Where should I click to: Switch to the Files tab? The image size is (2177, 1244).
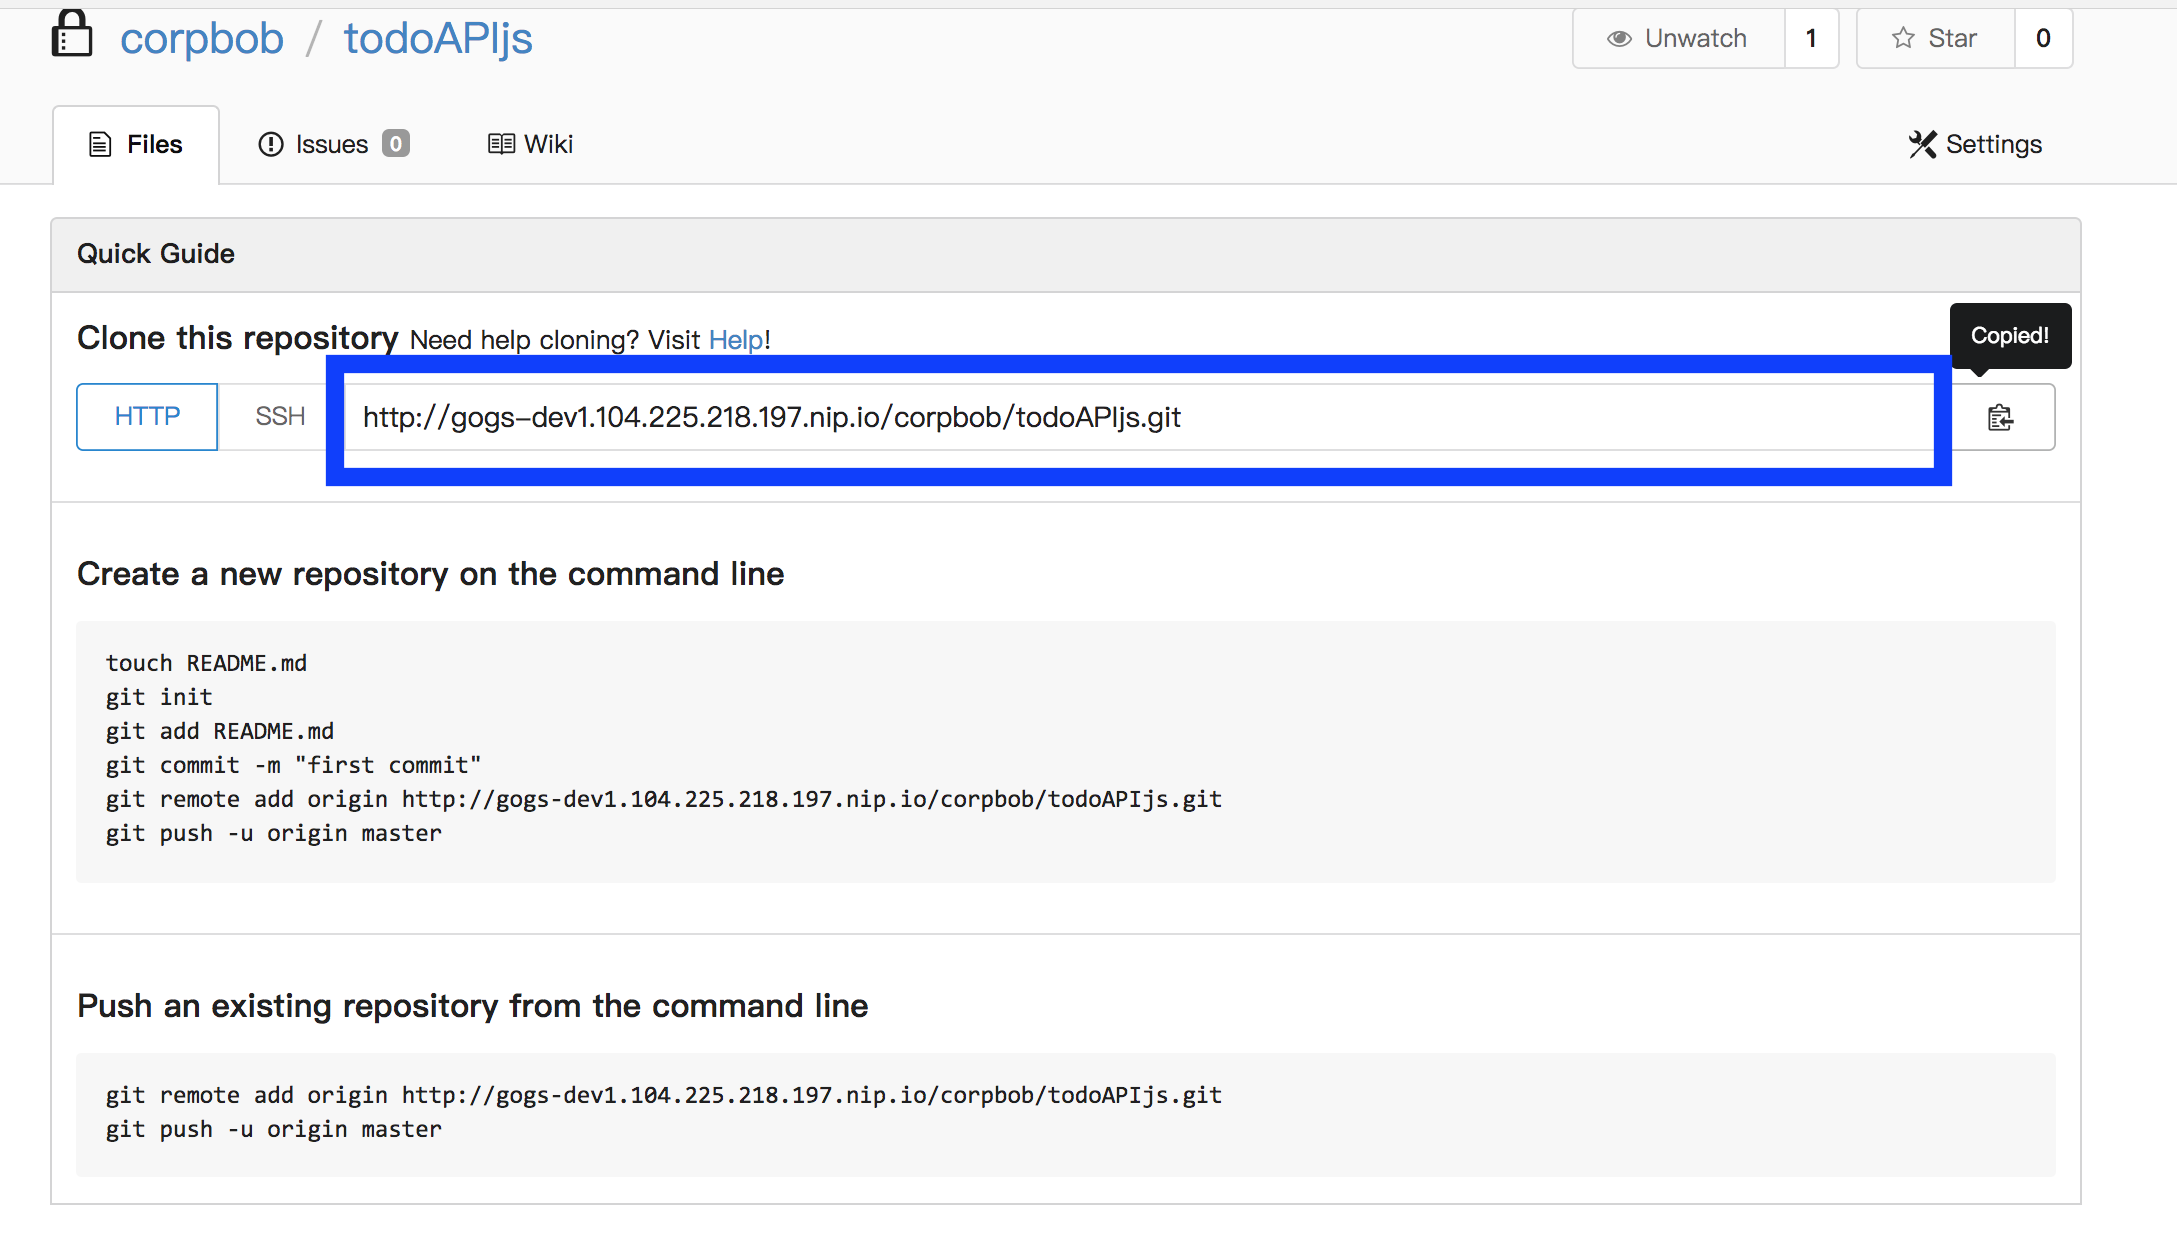[x=136, y=145]
